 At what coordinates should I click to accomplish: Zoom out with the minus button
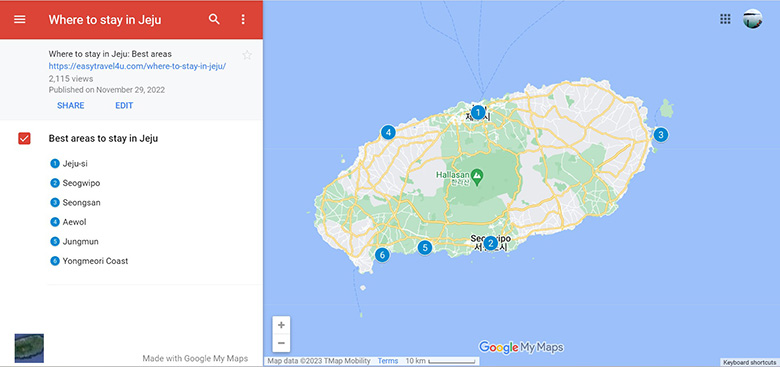(x=282, y=343)
